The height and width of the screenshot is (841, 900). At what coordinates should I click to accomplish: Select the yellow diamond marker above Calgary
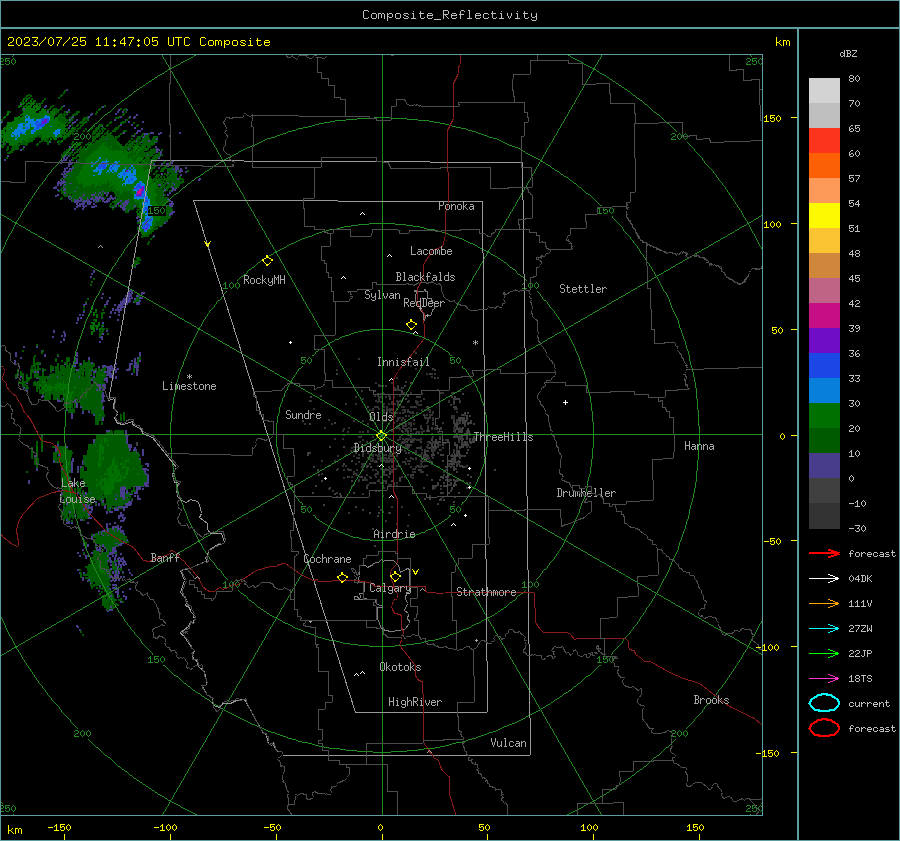(x=395, y=576)
